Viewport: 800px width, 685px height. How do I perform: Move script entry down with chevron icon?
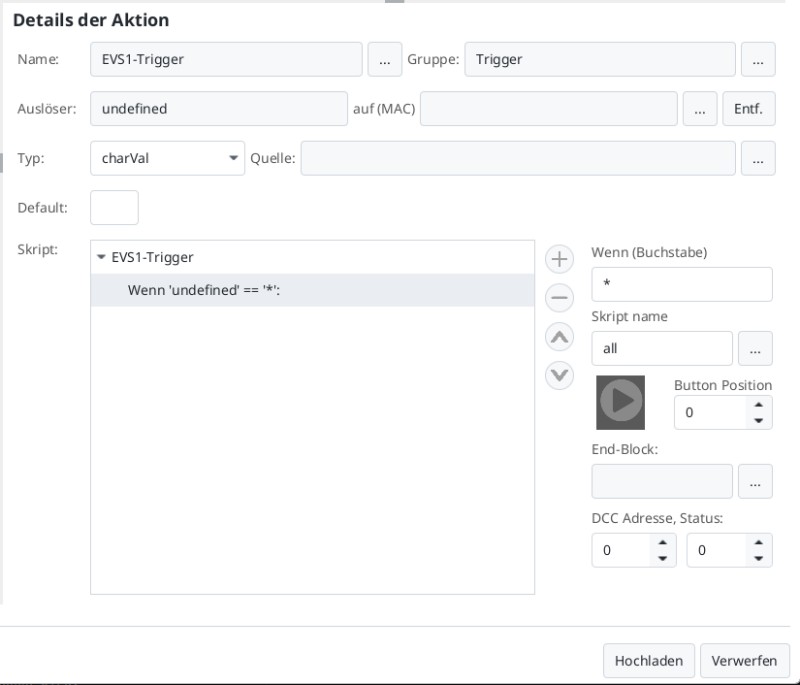pos(559,375)
